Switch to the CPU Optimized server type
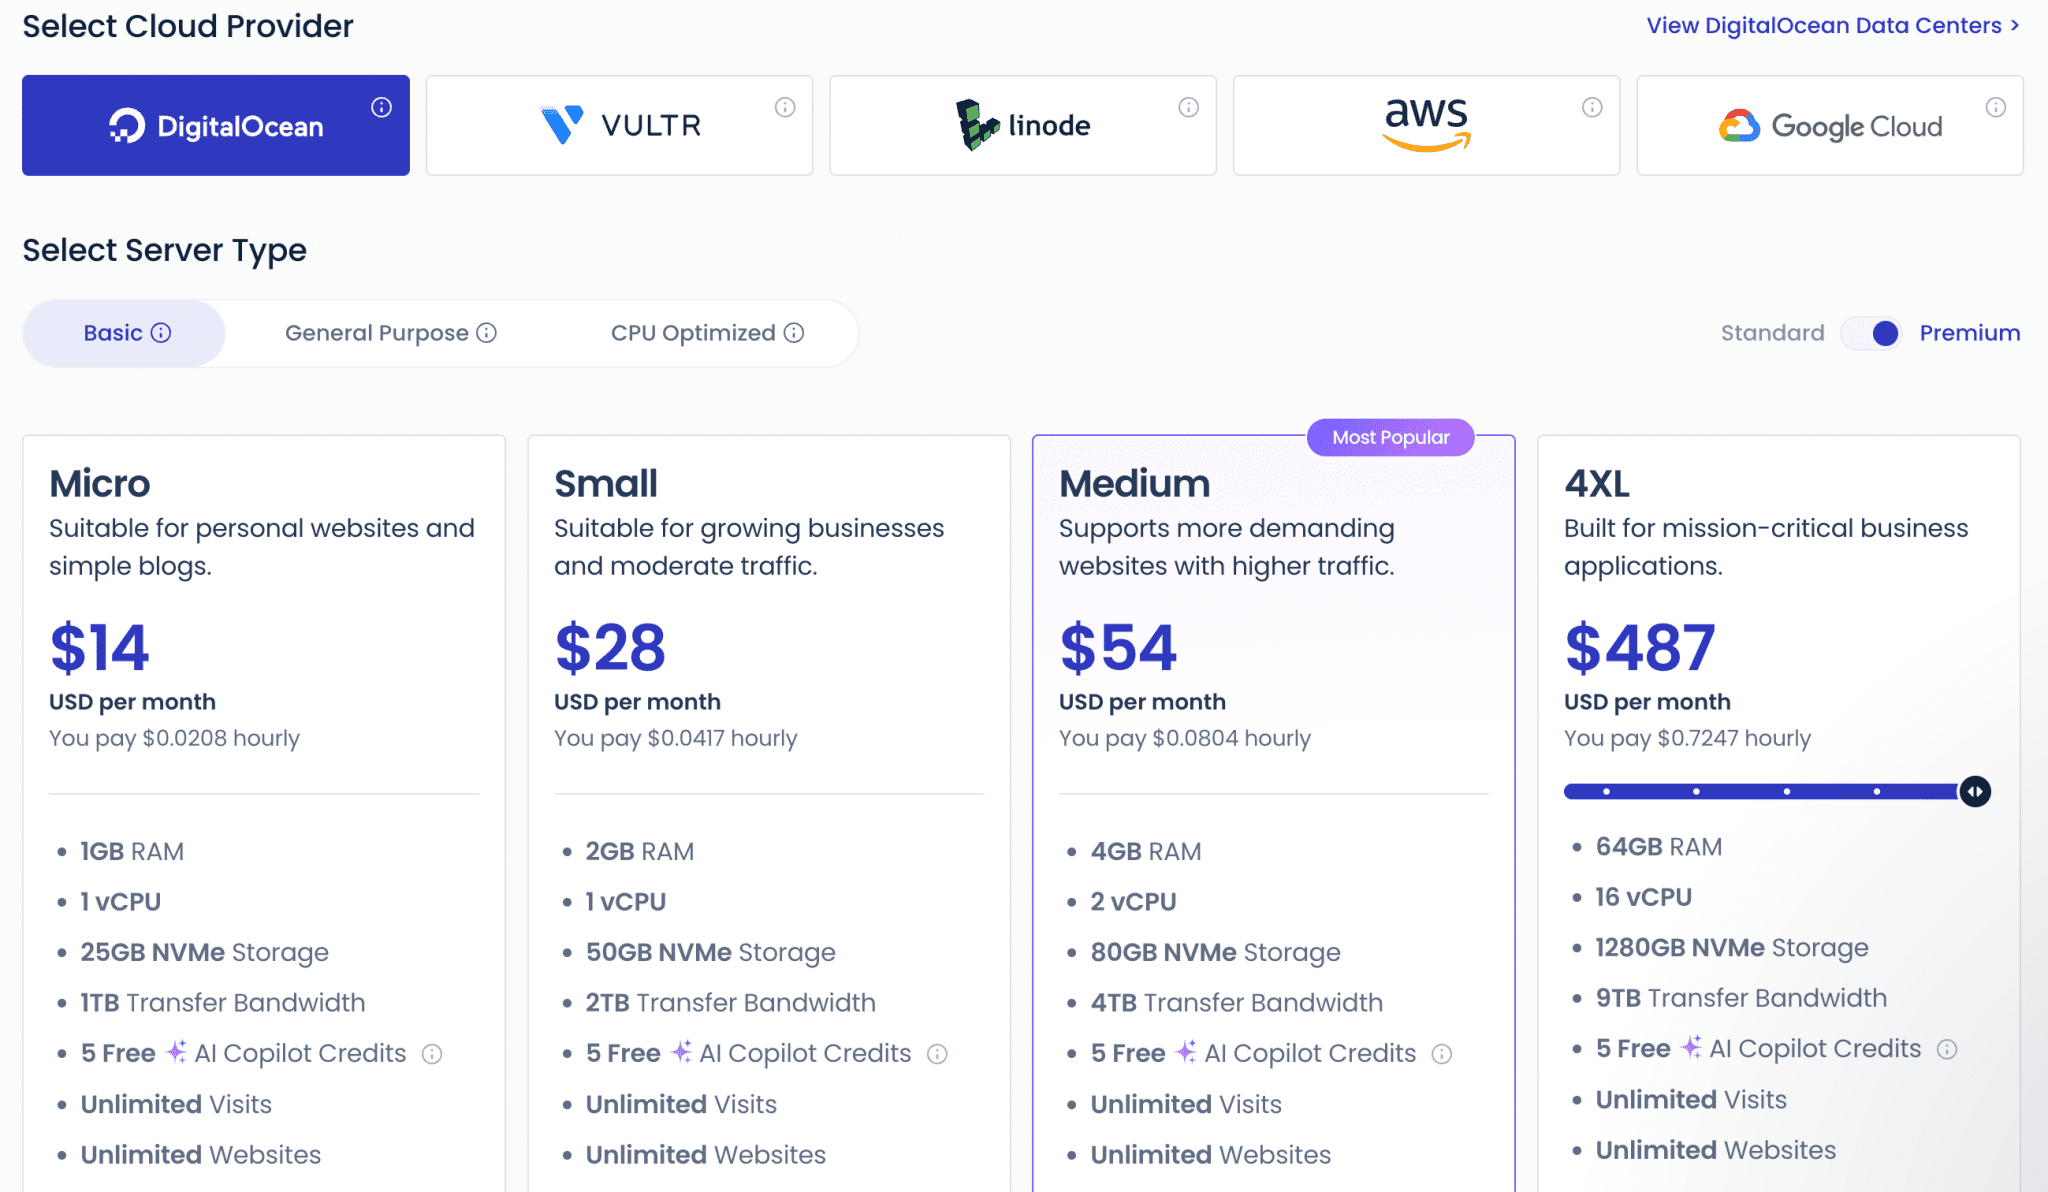The width and height of the screenshot is (2048, 1192). (693, 333)
